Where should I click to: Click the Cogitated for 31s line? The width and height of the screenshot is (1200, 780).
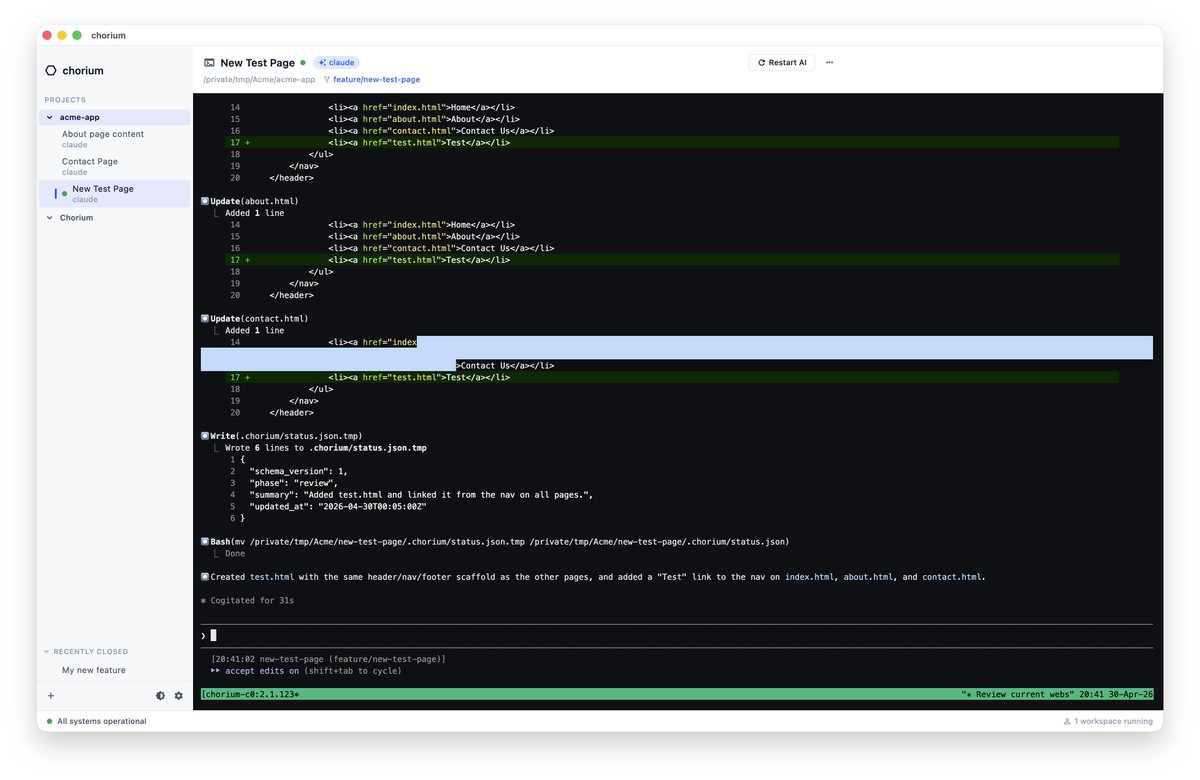click(x=247, y=601)
